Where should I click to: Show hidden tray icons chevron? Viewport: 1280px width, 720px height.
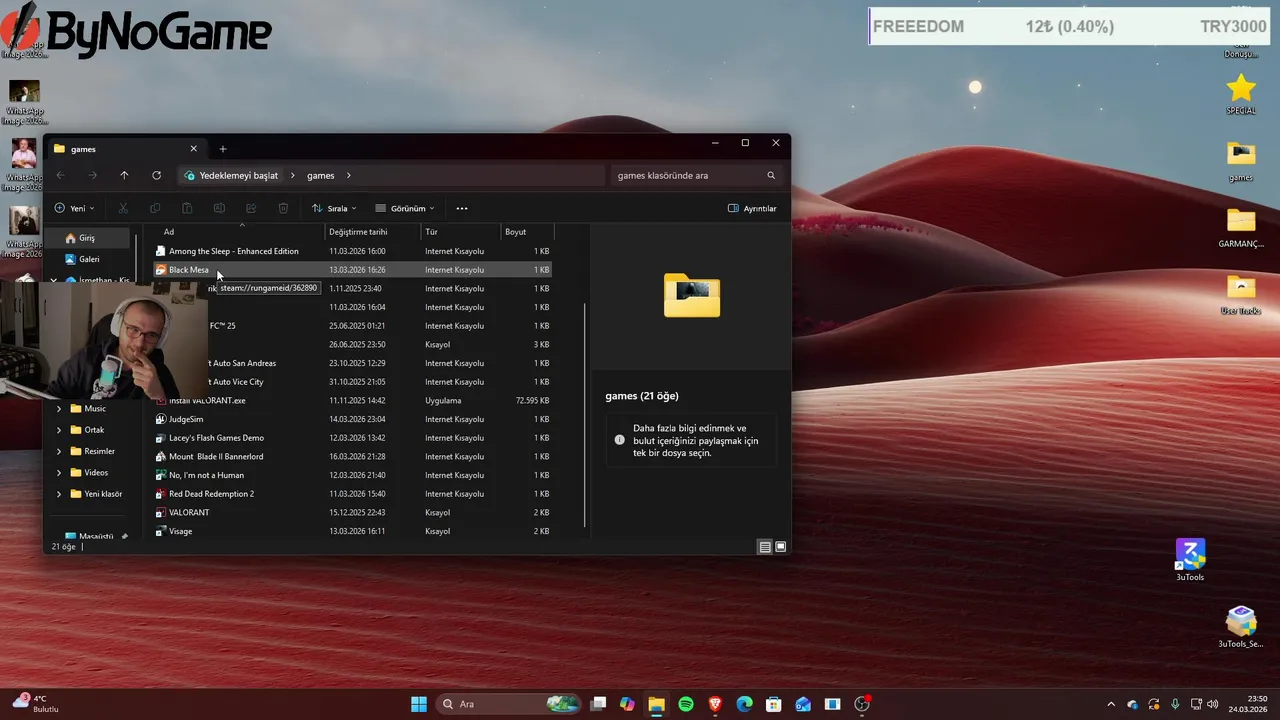point(1110,704)
